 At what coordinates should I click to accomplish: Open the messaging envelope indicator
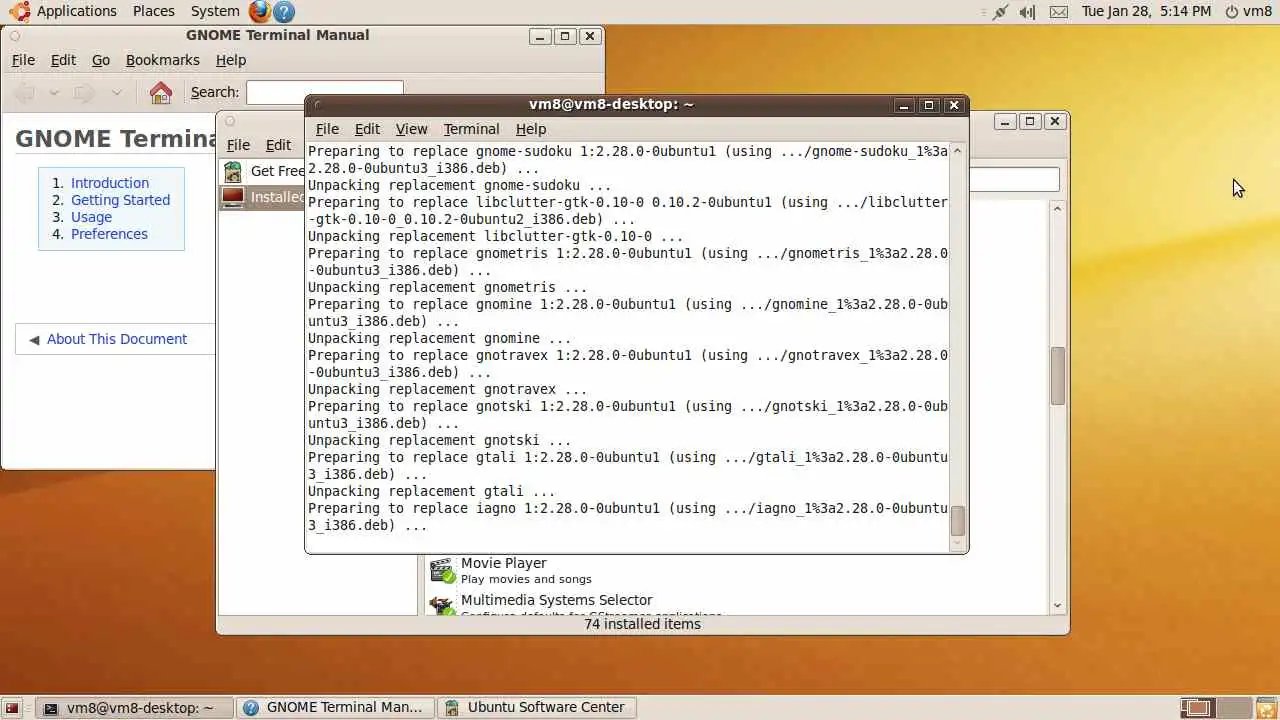tap(1059, 12)
